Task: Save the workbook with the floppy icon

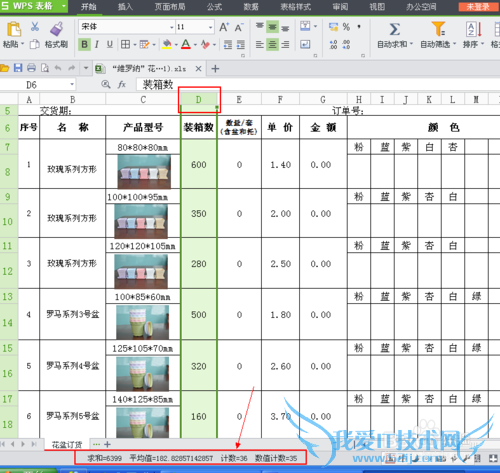Action: click(18, 68)
